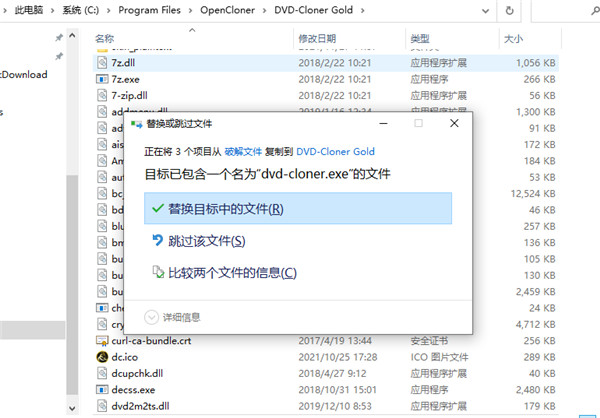
Task: Select the curl-ca-bundle.crt file name
Action: 151,341
